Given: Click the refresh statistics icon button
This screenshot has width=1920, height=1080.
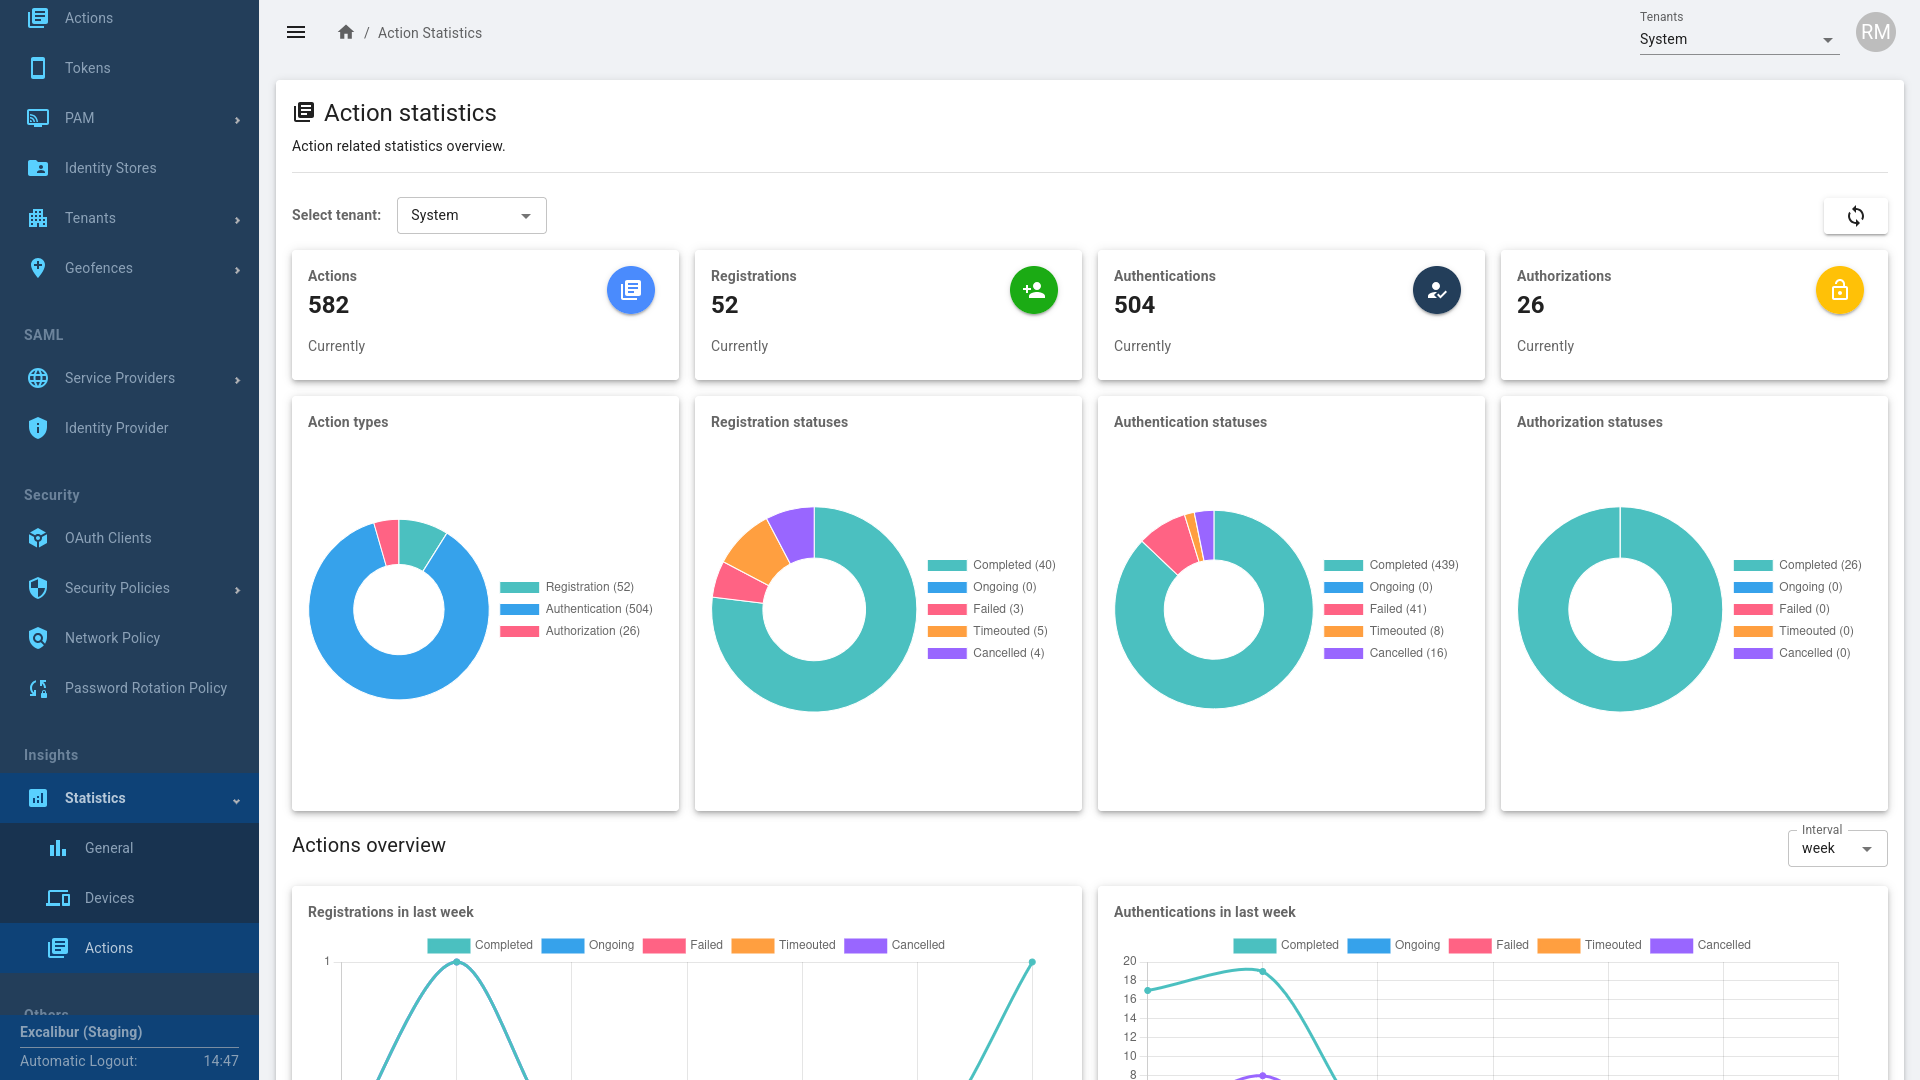Looking at the screenshot, I should 1855,216.
